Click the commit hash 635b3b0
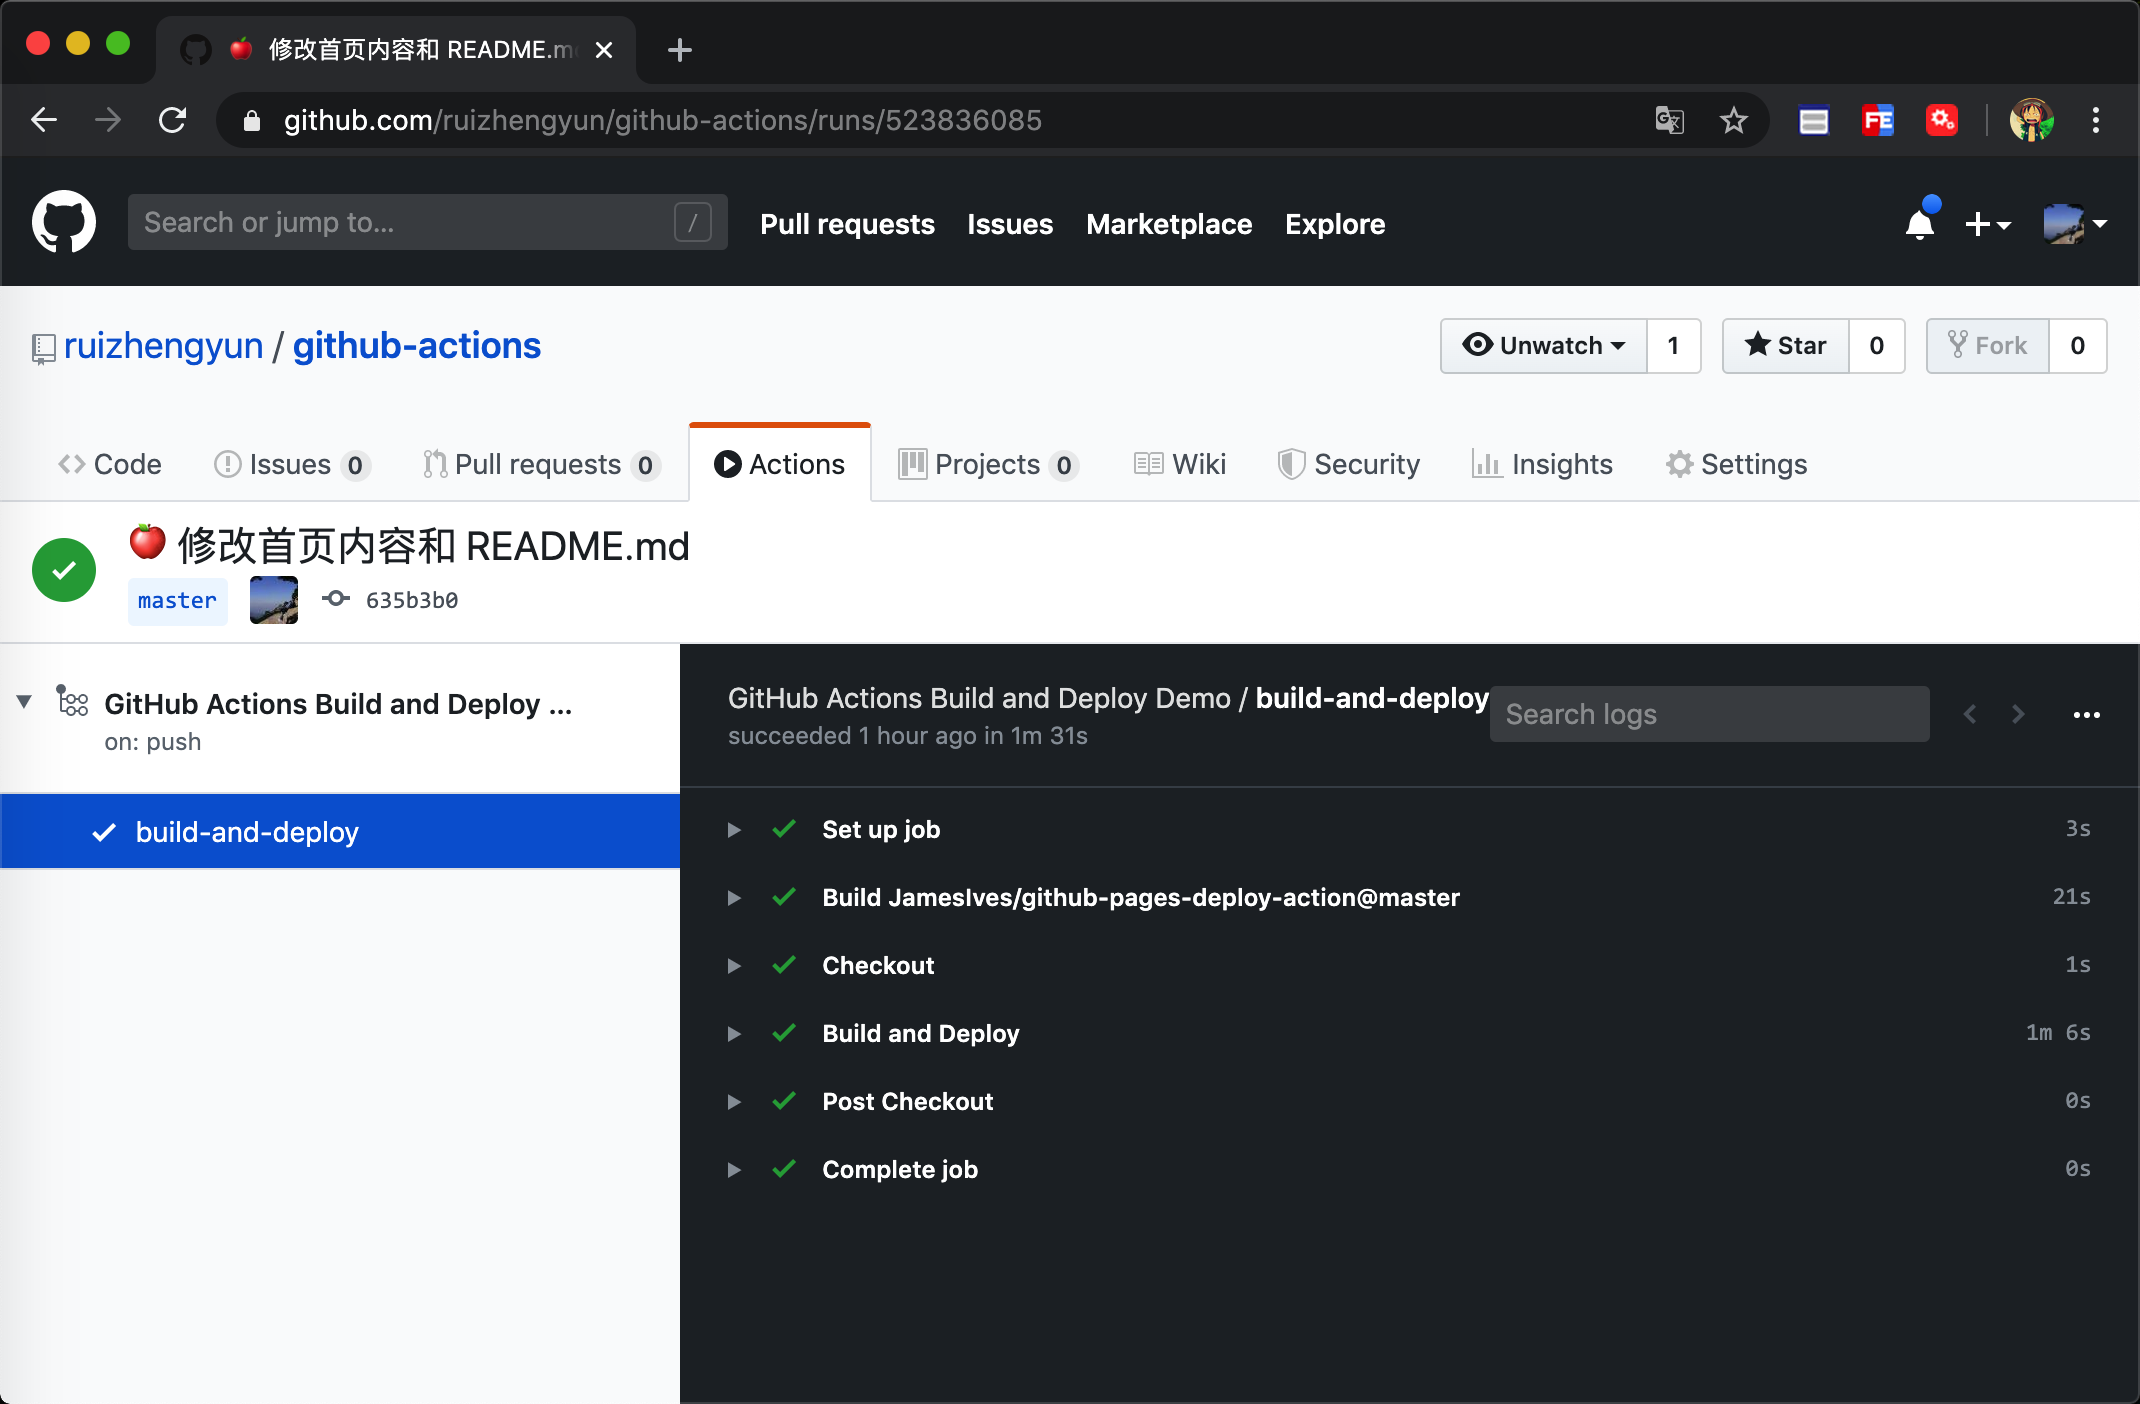 pyautogui.click(x=412, y=600)
